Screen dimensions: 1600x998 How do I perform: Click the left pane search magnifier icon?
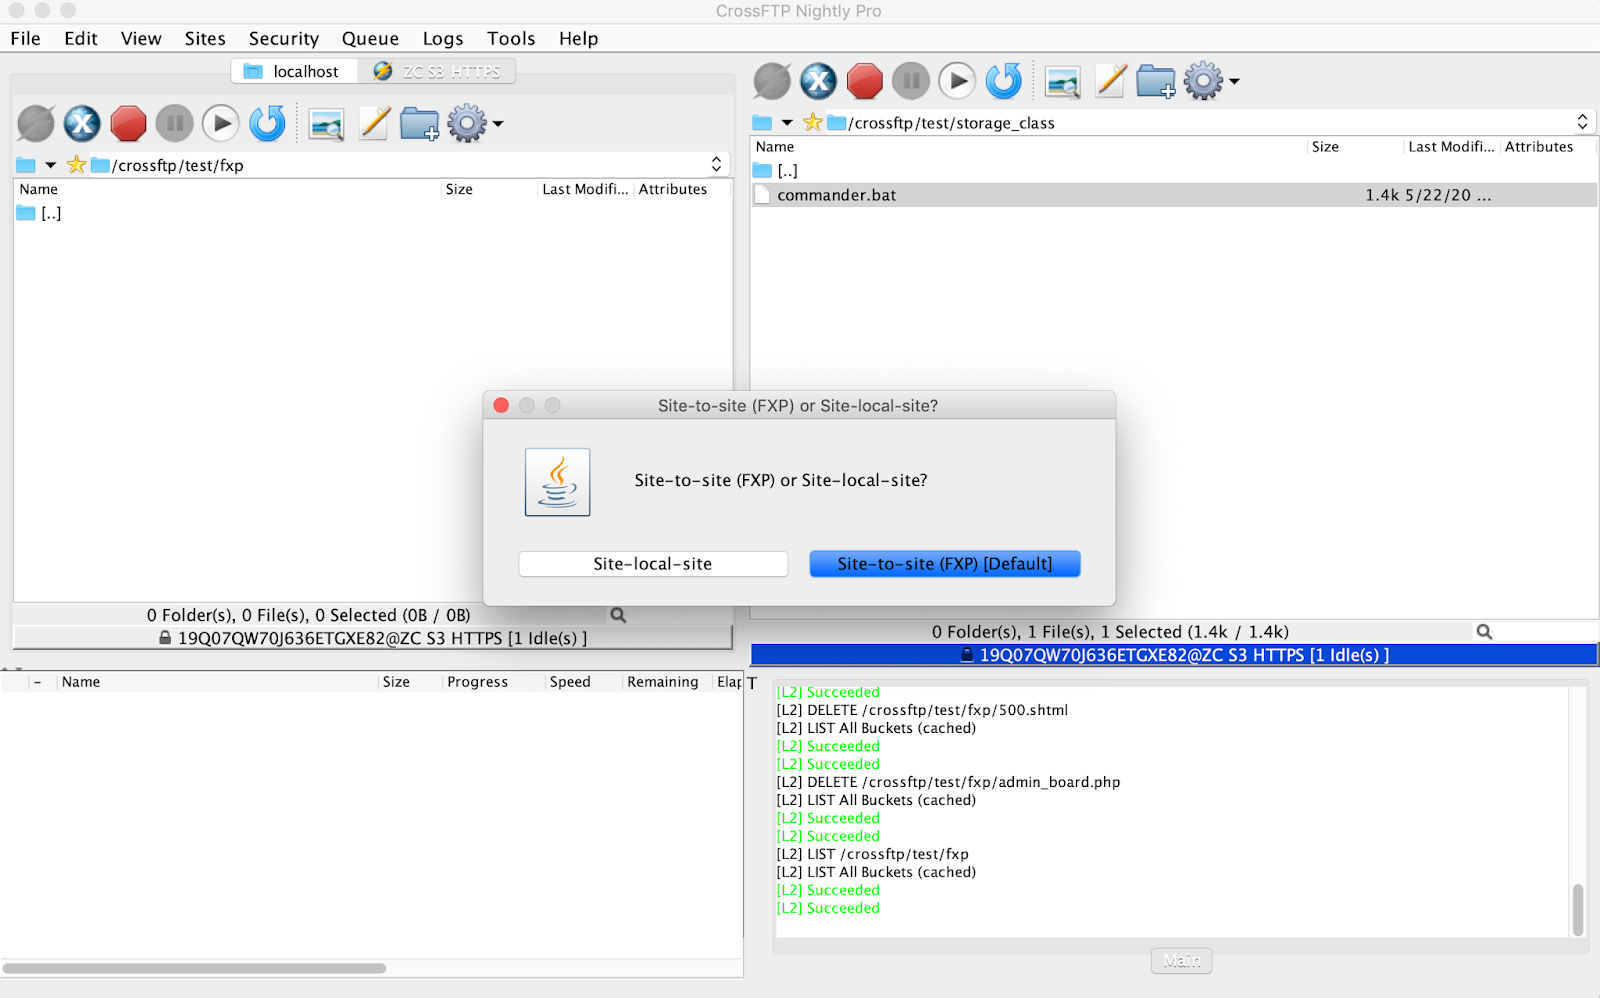tap(618, 615)
